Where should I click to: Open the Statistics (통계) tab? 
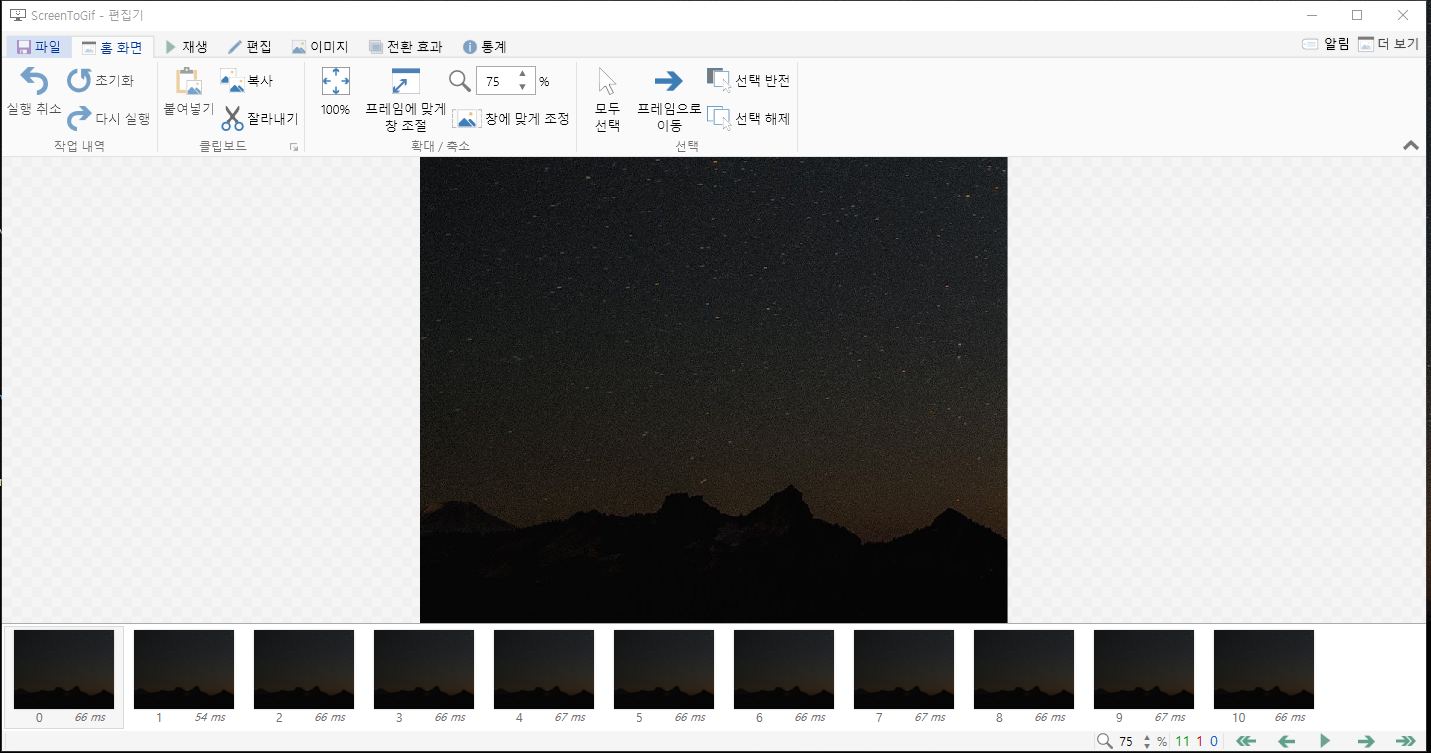pyautogui.click(x=485, y=46)
